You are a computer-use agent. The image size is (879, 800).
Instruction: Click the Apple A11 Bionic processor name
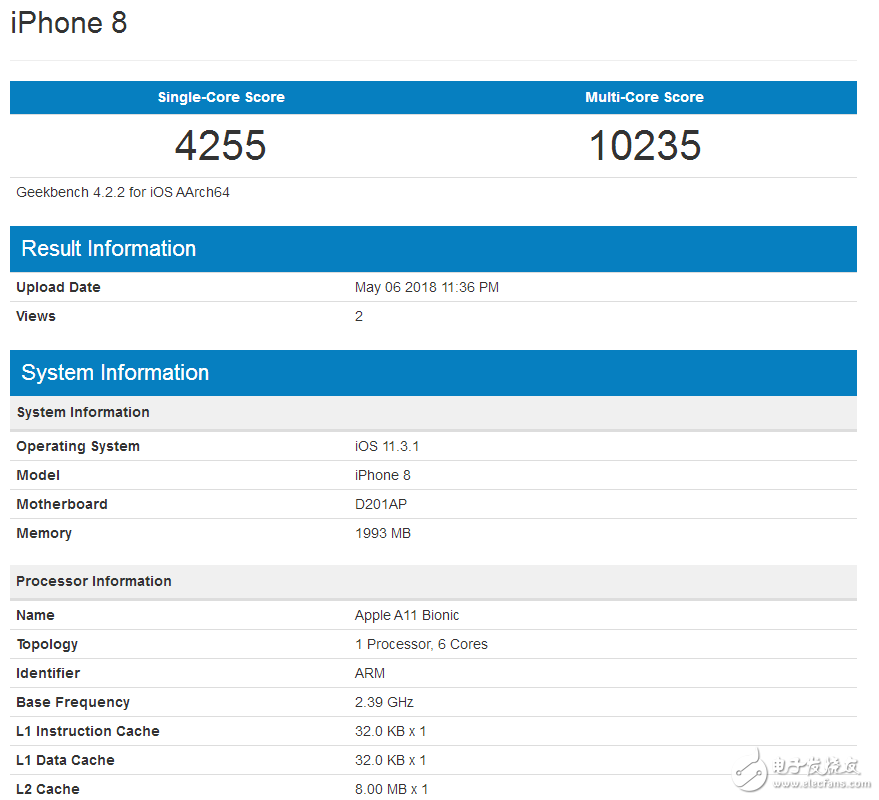point(407,615)
